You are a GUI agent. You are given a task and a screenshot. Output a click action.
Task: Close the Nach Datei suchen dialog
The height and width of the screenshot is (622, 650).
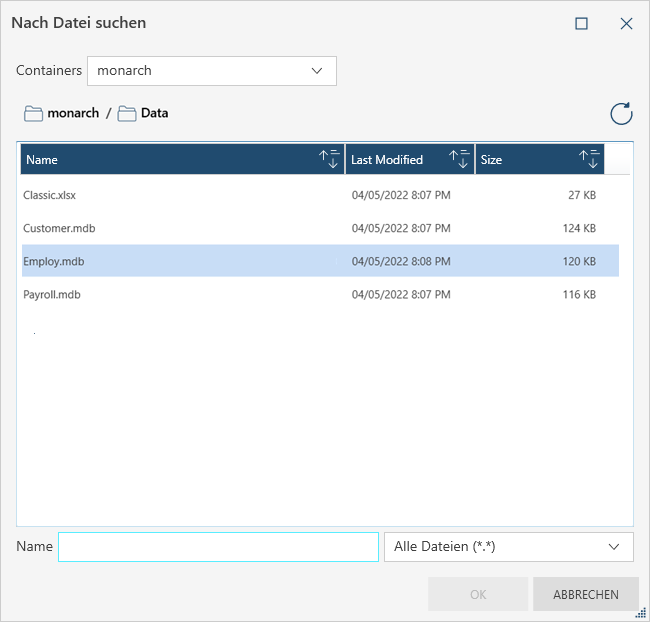pyautogui.click(x=626, y=23)
